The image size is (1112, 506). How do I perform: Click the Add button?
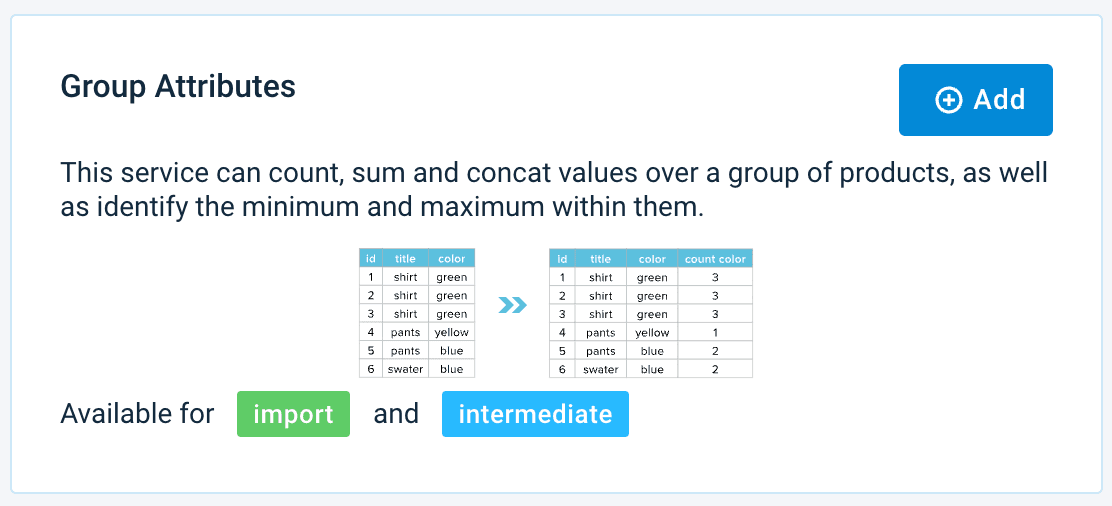[x=975, y=100]
